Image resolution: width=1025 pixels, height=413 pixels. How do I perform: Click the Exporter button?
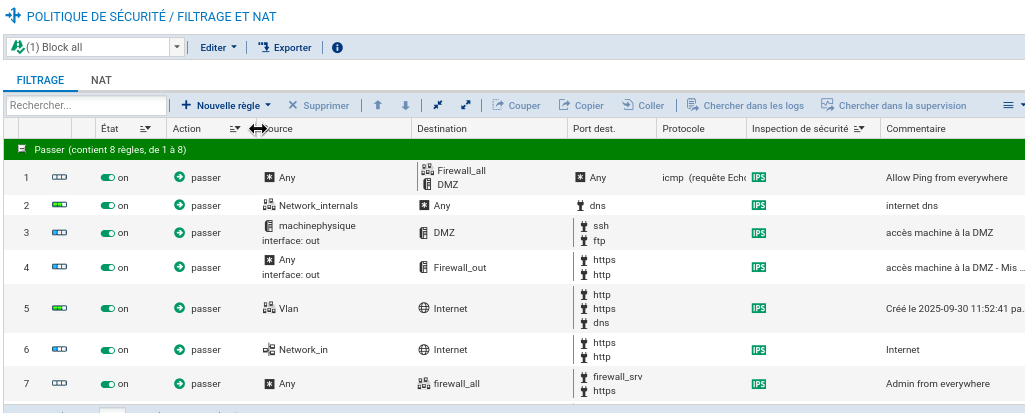click(284, 47)
